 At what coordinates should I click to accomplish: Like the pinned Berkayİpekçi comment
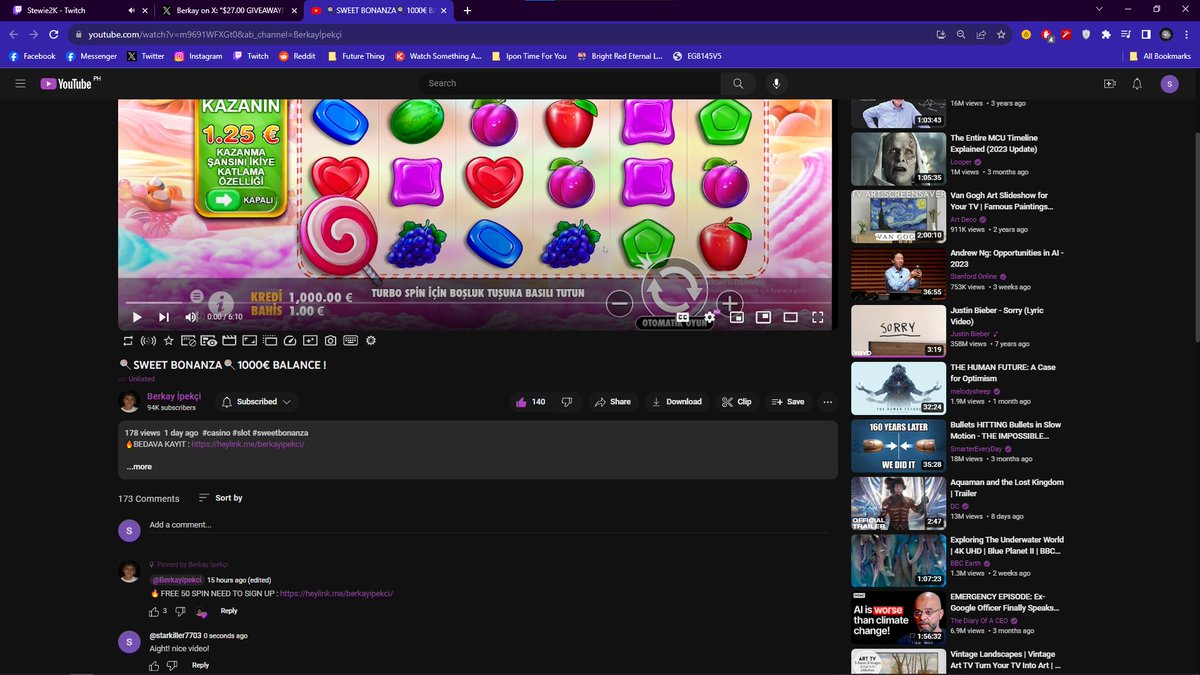tap(154, 611)
